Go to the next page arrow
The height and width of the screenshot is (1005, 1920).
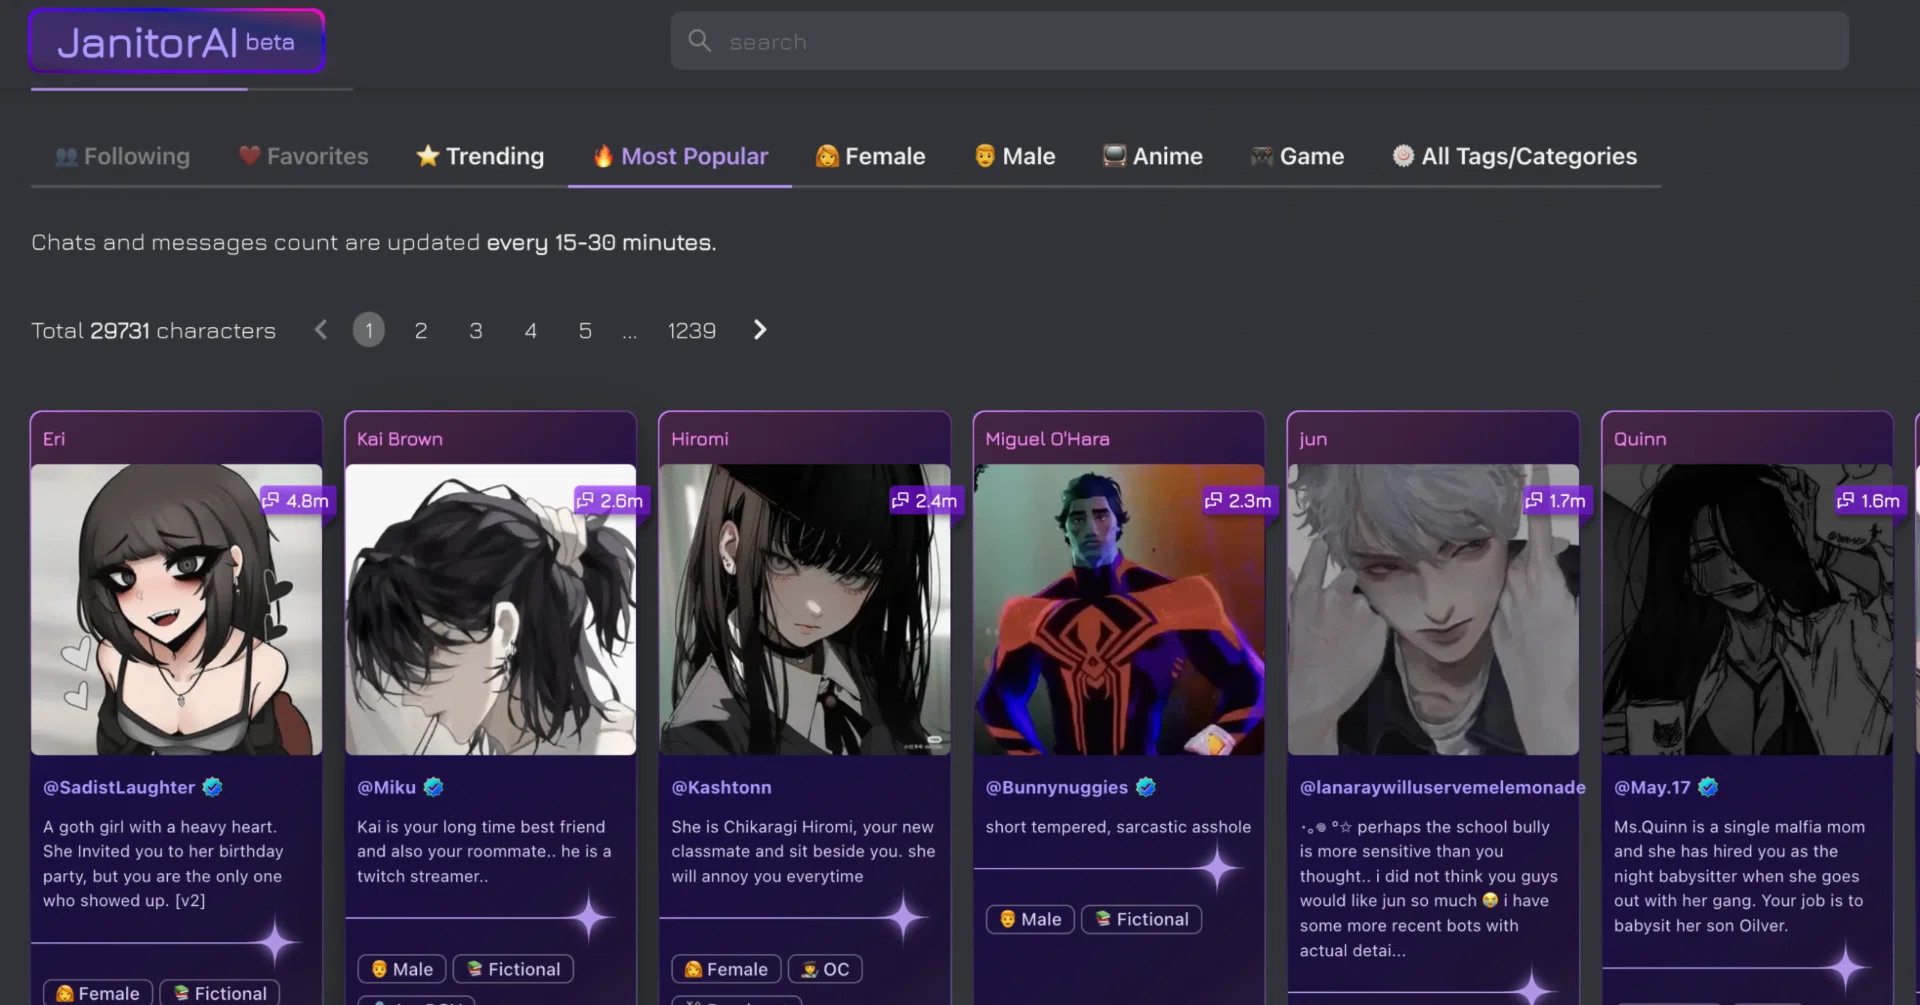tap(760, 330)
